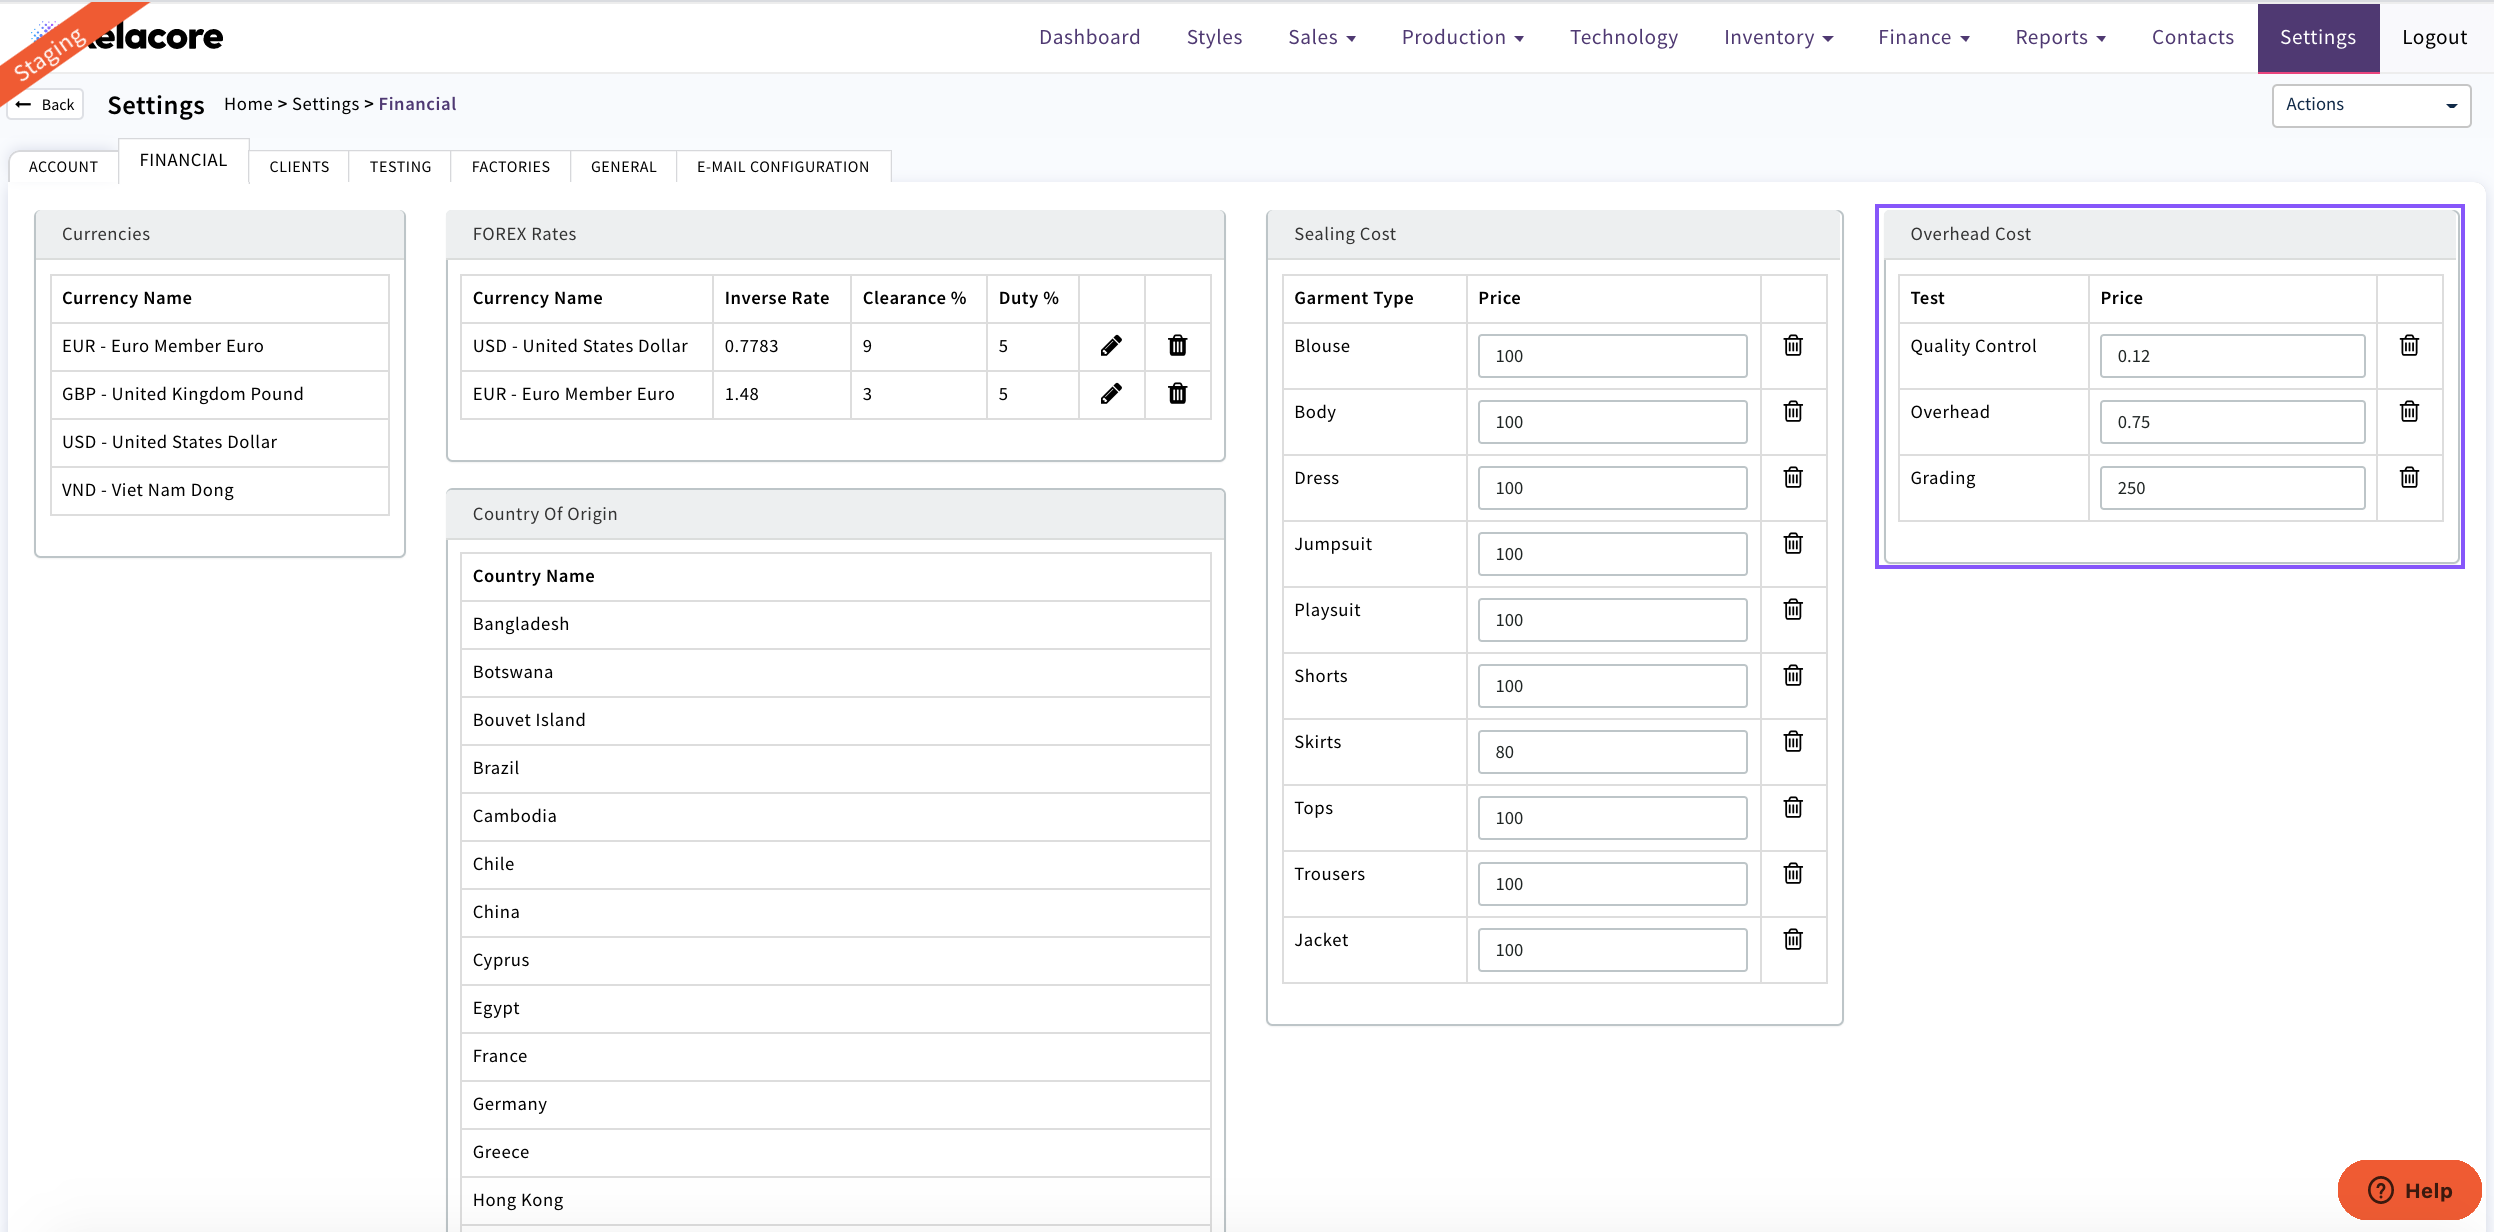
Task: Remove the Jacket sealing cost entry
Action: coord(1793,940)
